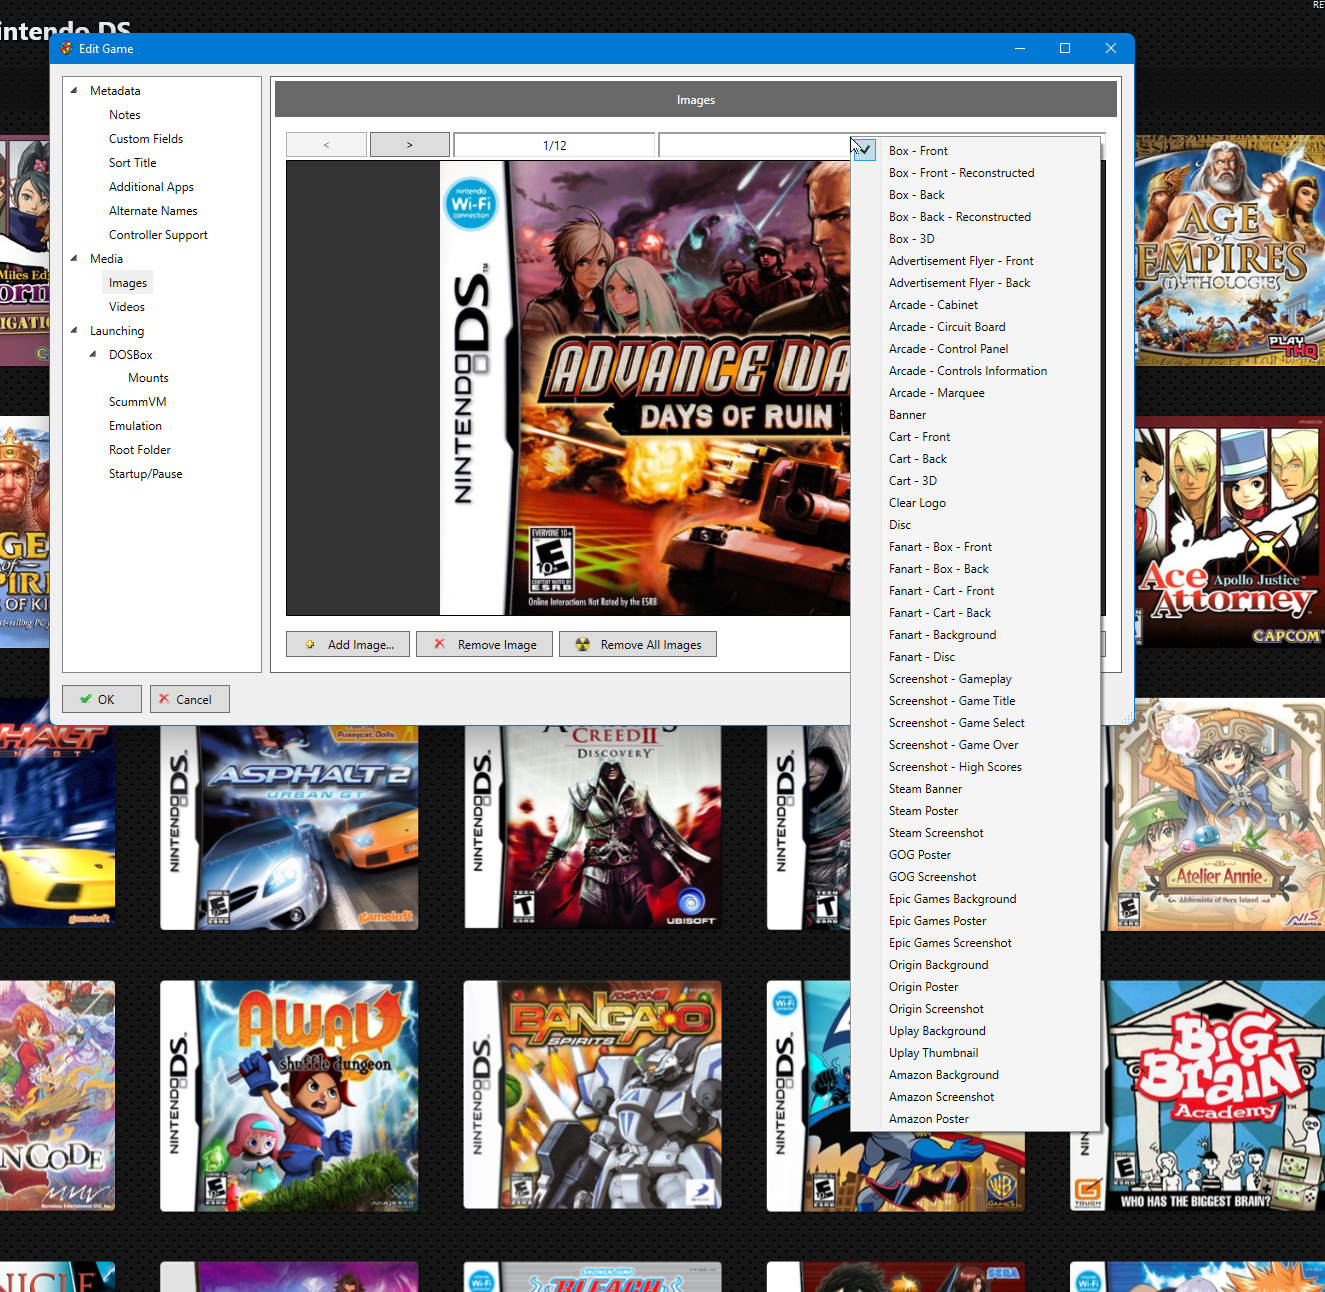1325x1292 pixels.
Task: Click the Cancel button
Action: point(190,699)
